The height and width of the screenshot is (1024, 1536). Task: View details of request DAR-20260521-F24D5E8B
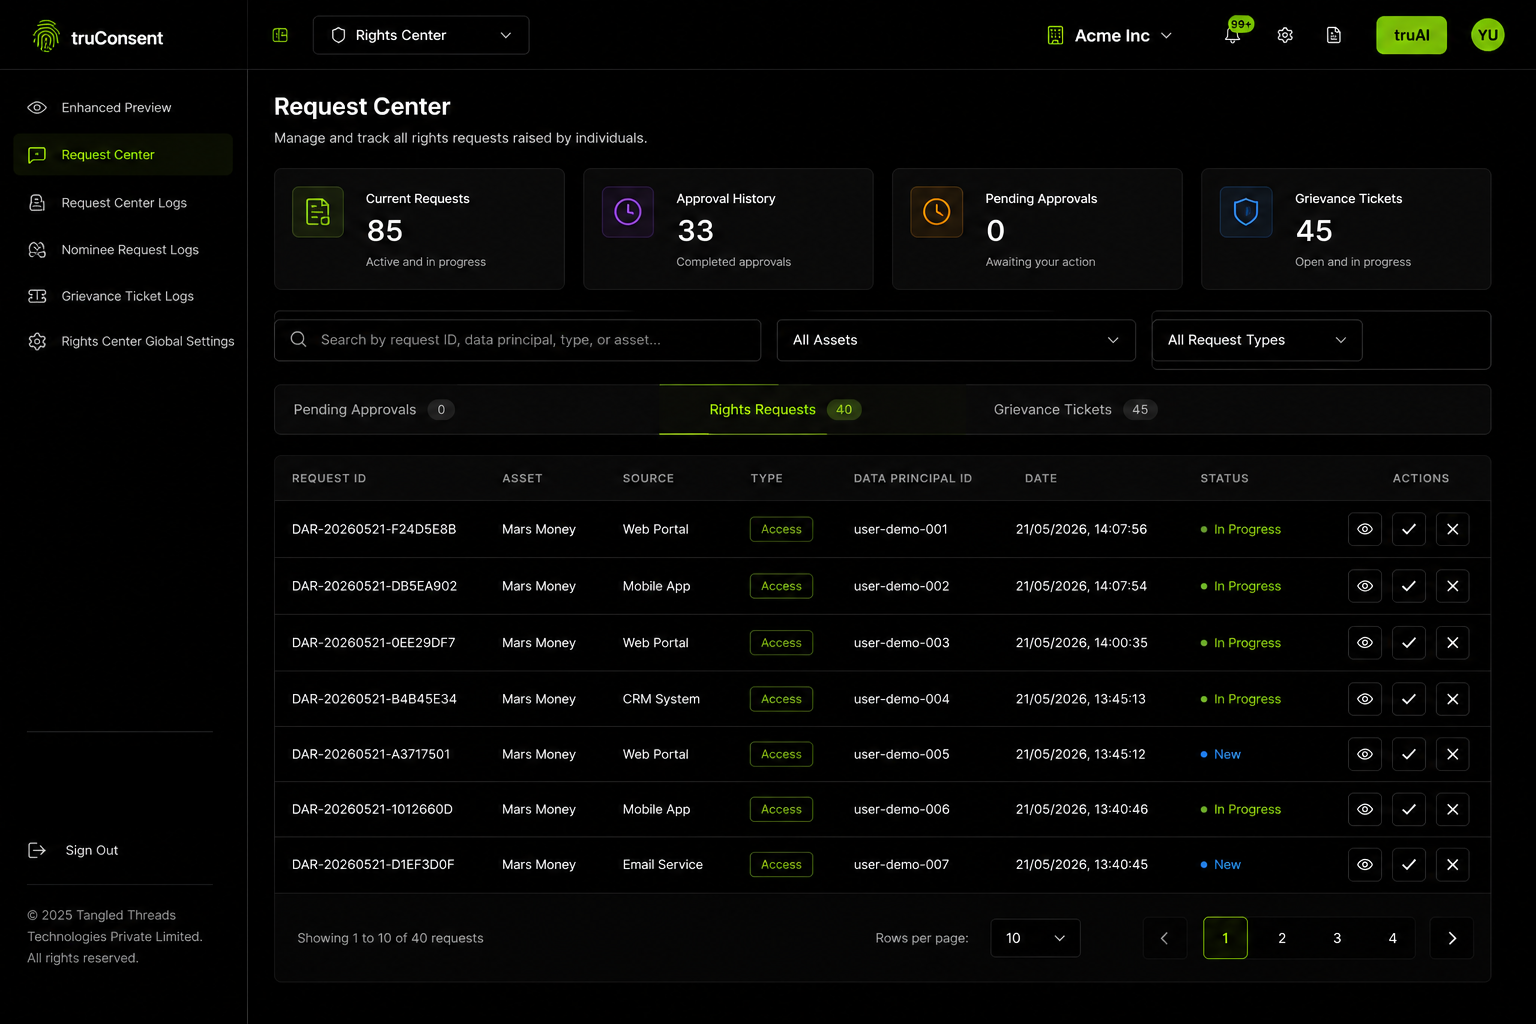(1365, 529)
